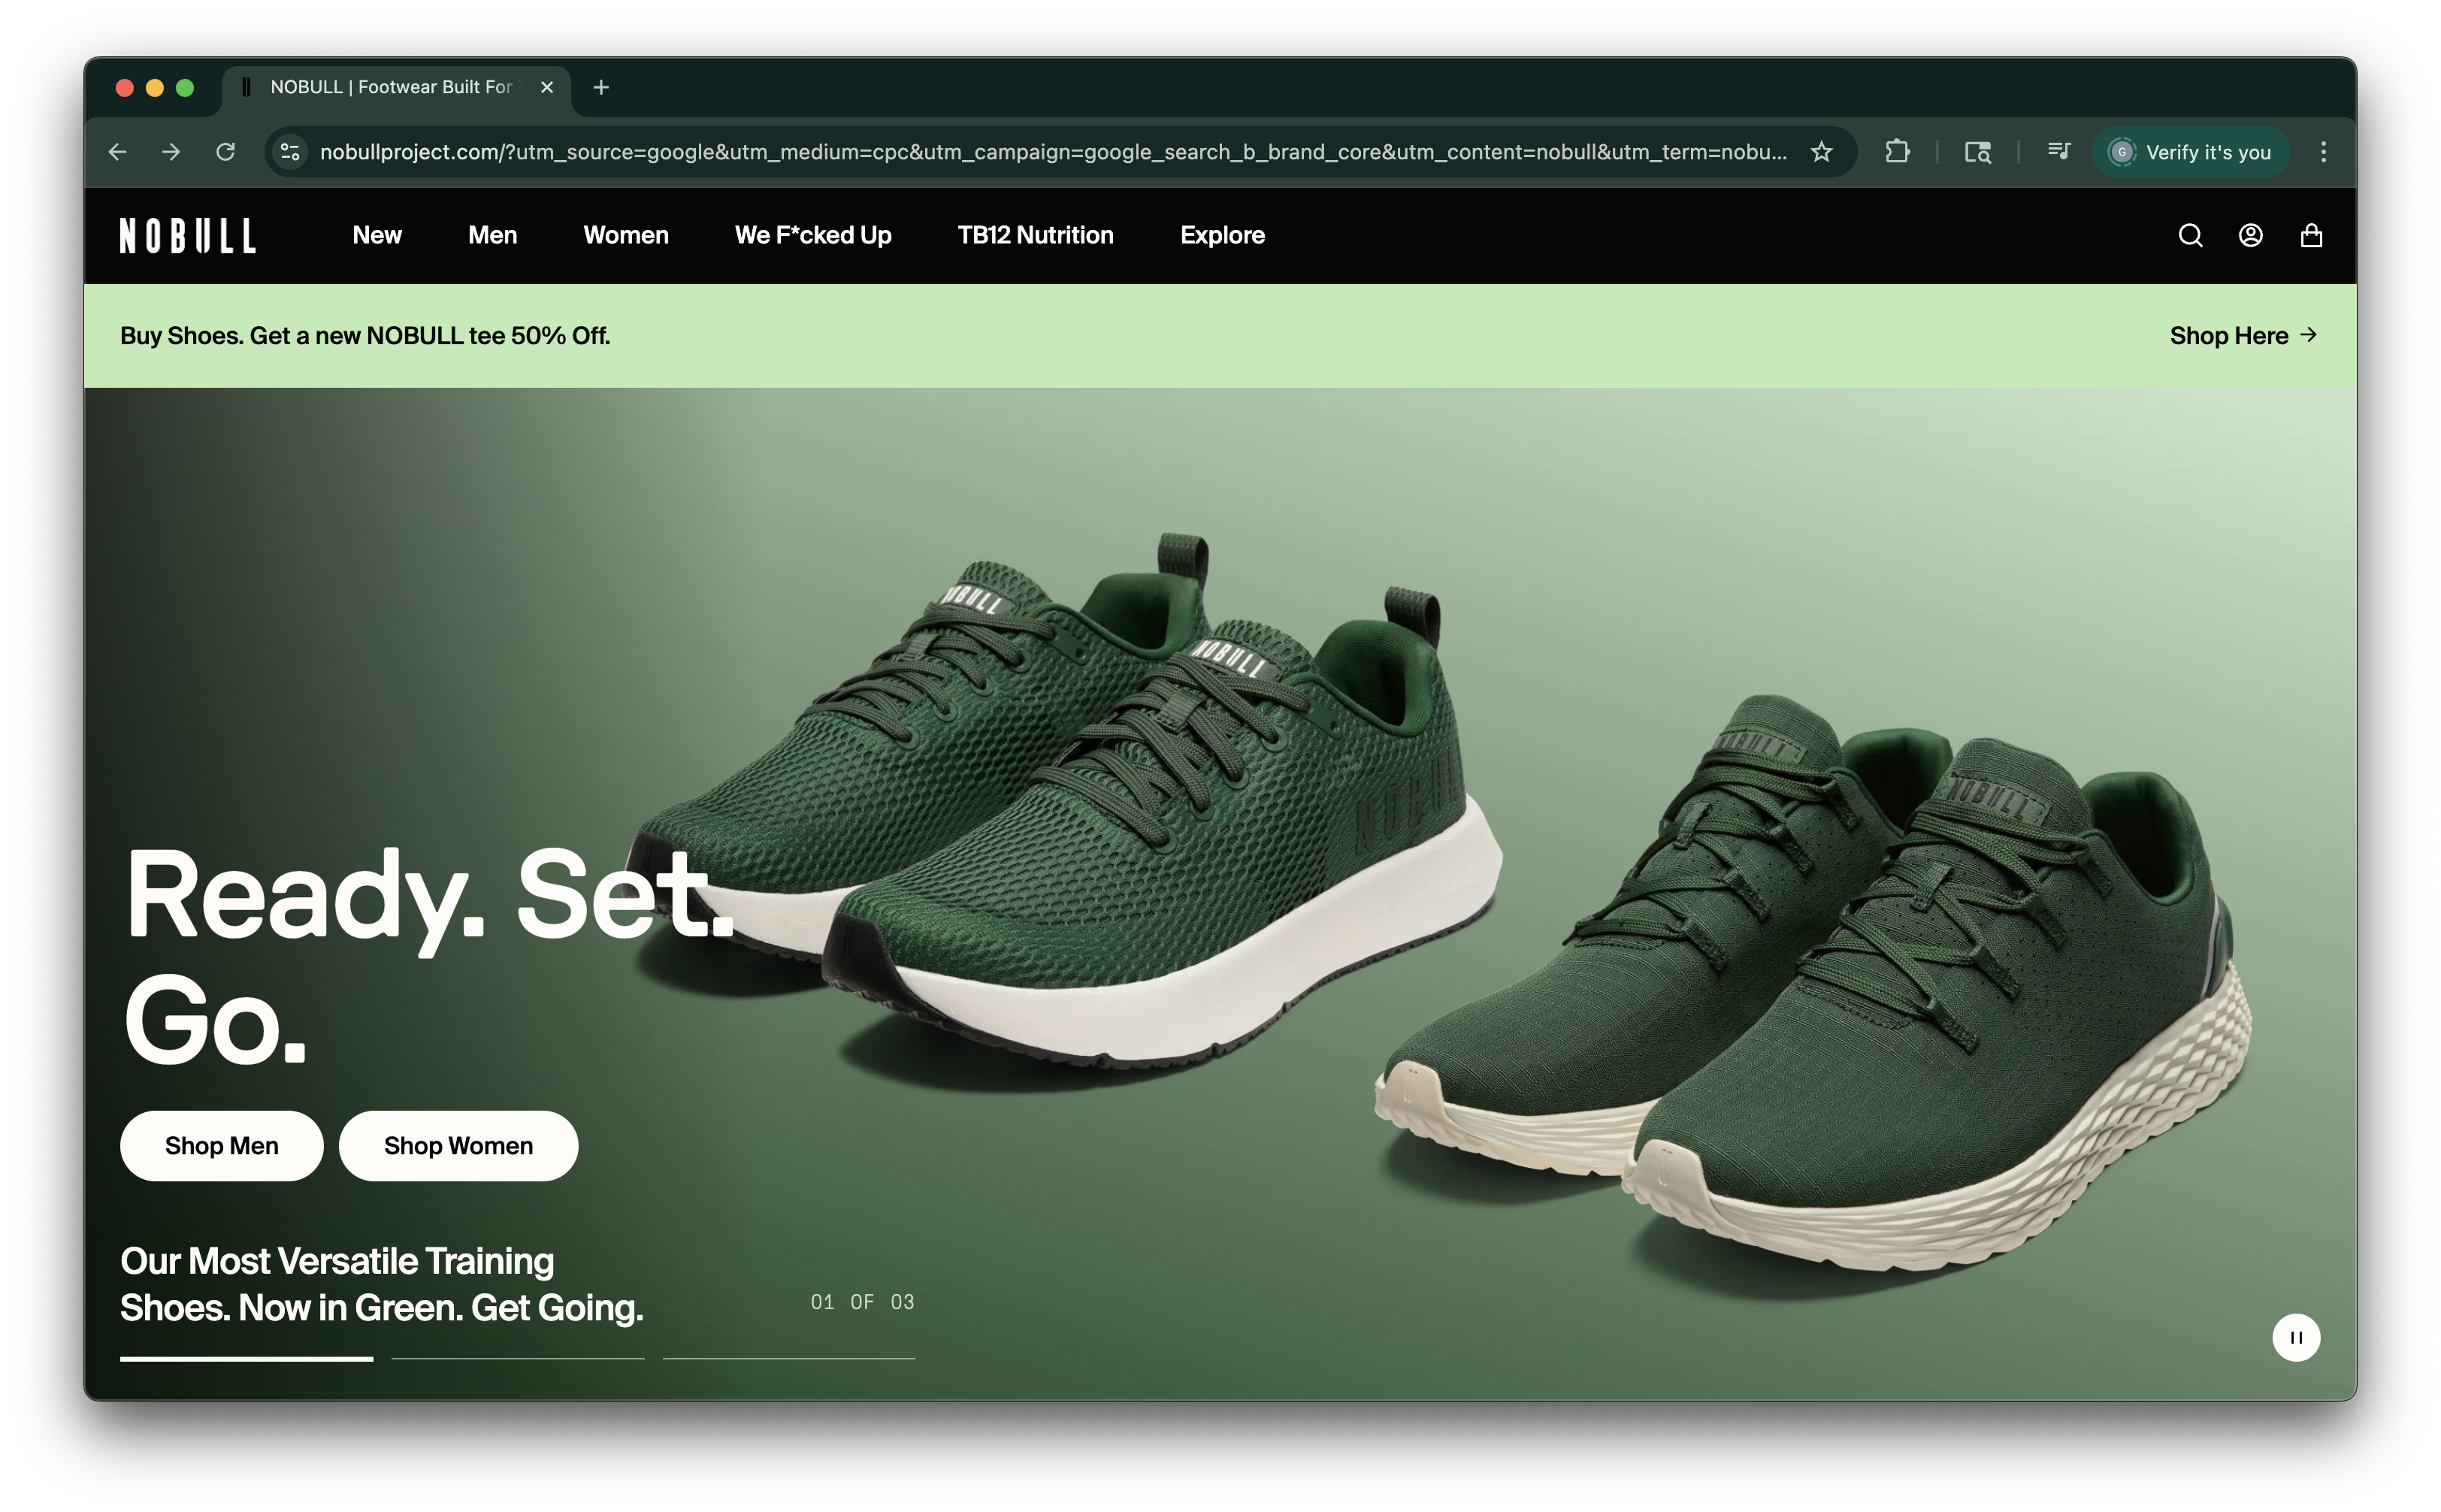
Task: Open the Women navigation menu
Action: tap(626, 235)
